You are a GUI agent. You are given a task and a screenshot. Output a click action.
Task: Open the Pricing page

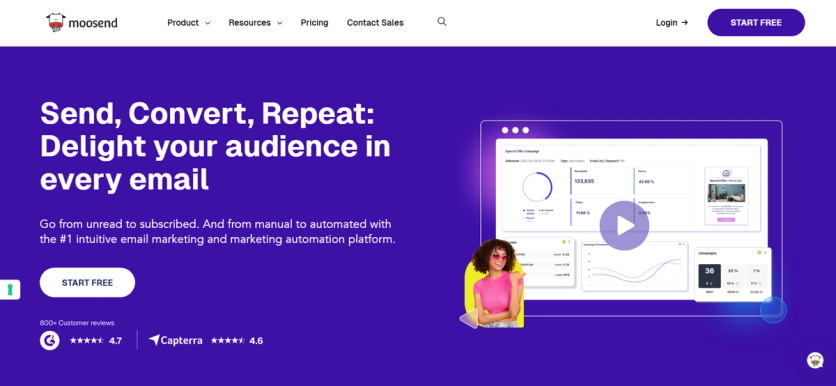314,22
